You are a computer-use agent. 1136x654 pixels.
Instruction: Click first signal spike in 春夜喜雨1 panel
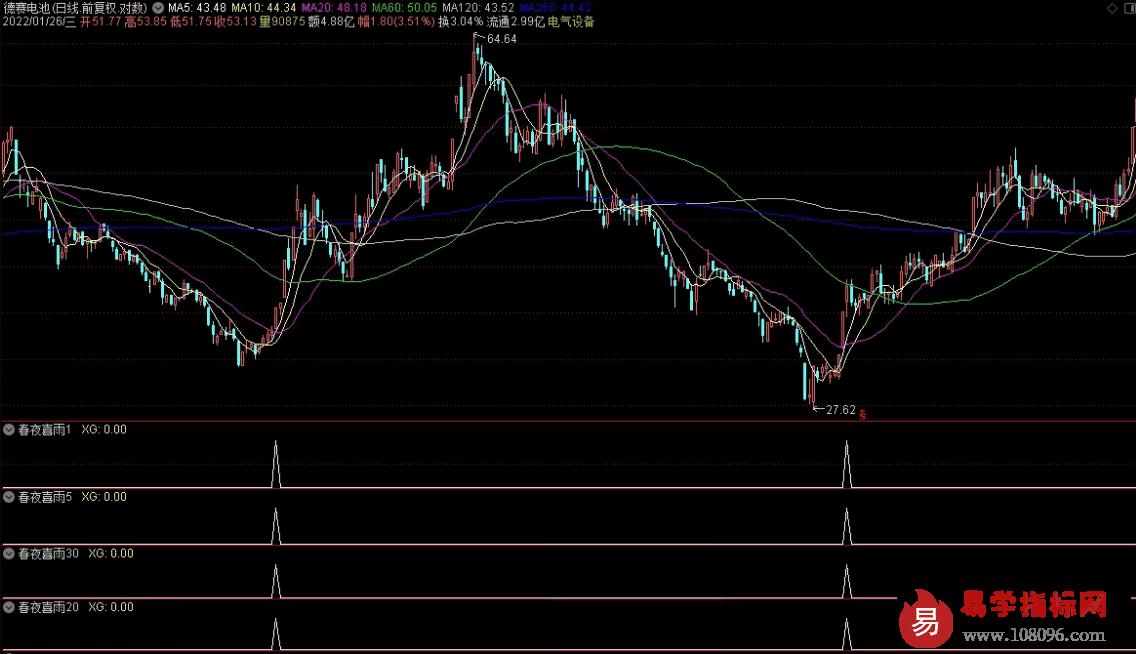coord(277,465)
